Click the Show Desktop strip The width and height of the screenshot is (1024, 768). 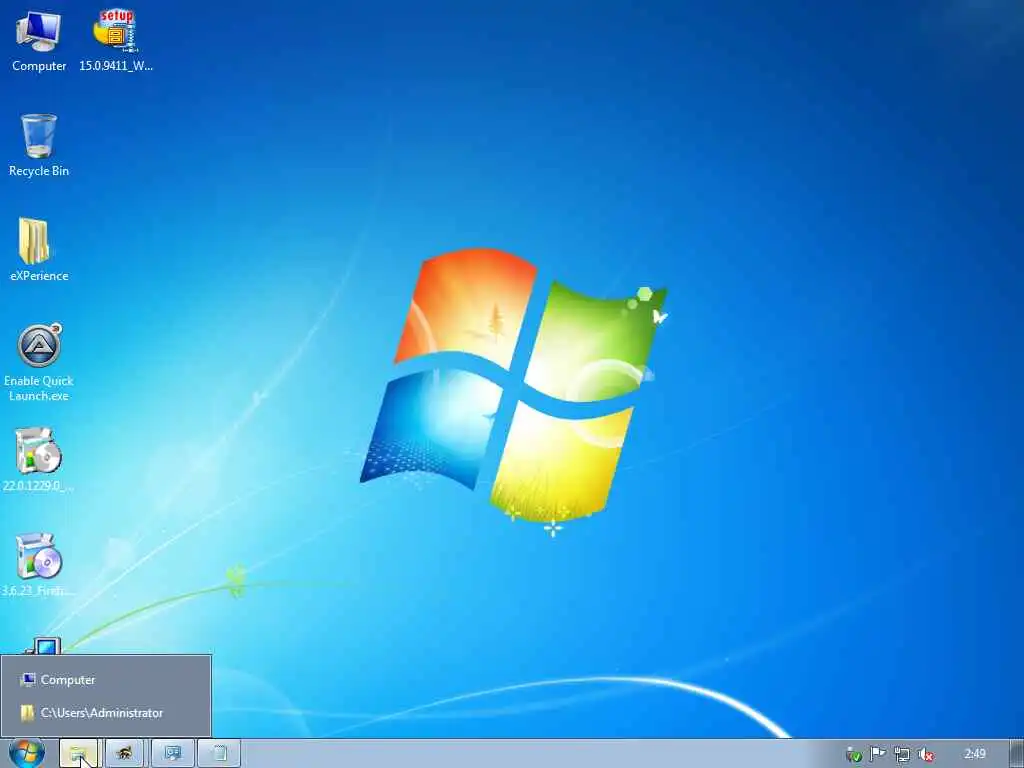click(1017, 754)
